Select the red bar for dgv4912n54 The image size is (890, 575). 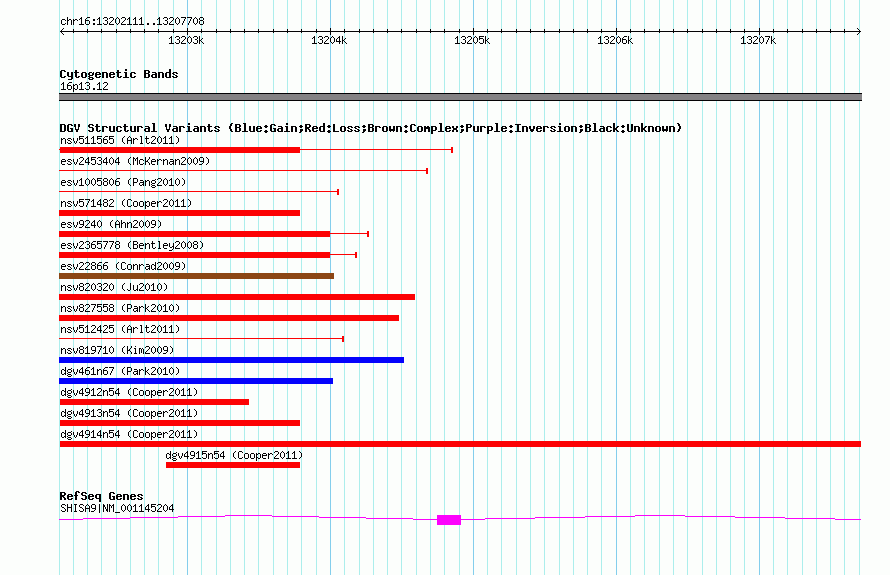(154, 402)
